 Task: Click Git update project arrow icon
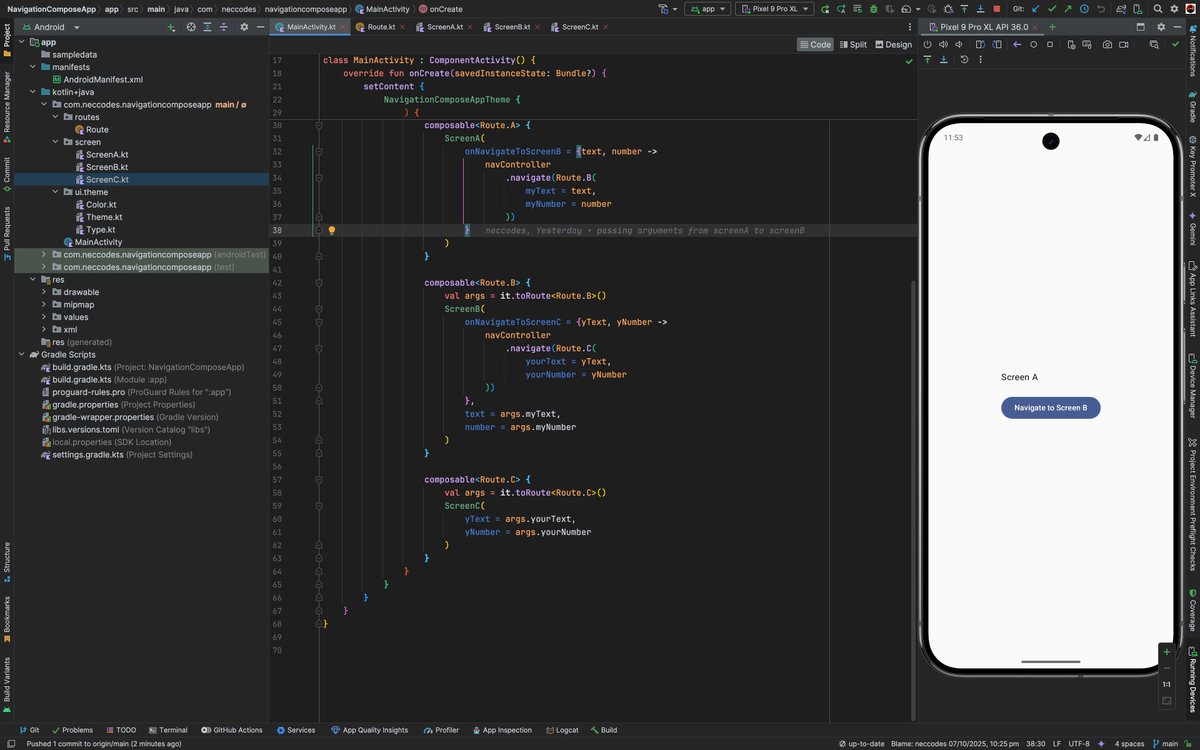(1036, 9)
